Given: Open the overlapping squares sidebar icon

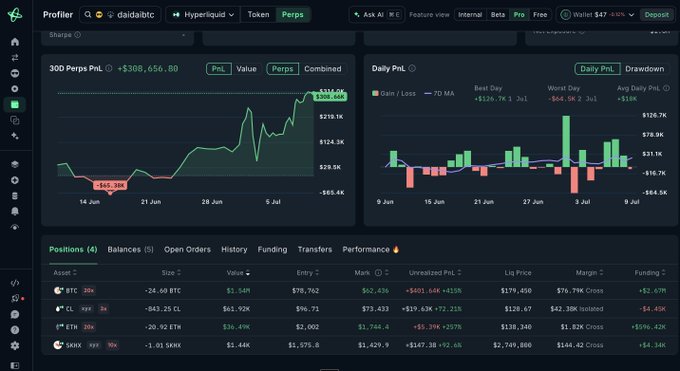Looking at the screenshot, I should 15,120.
